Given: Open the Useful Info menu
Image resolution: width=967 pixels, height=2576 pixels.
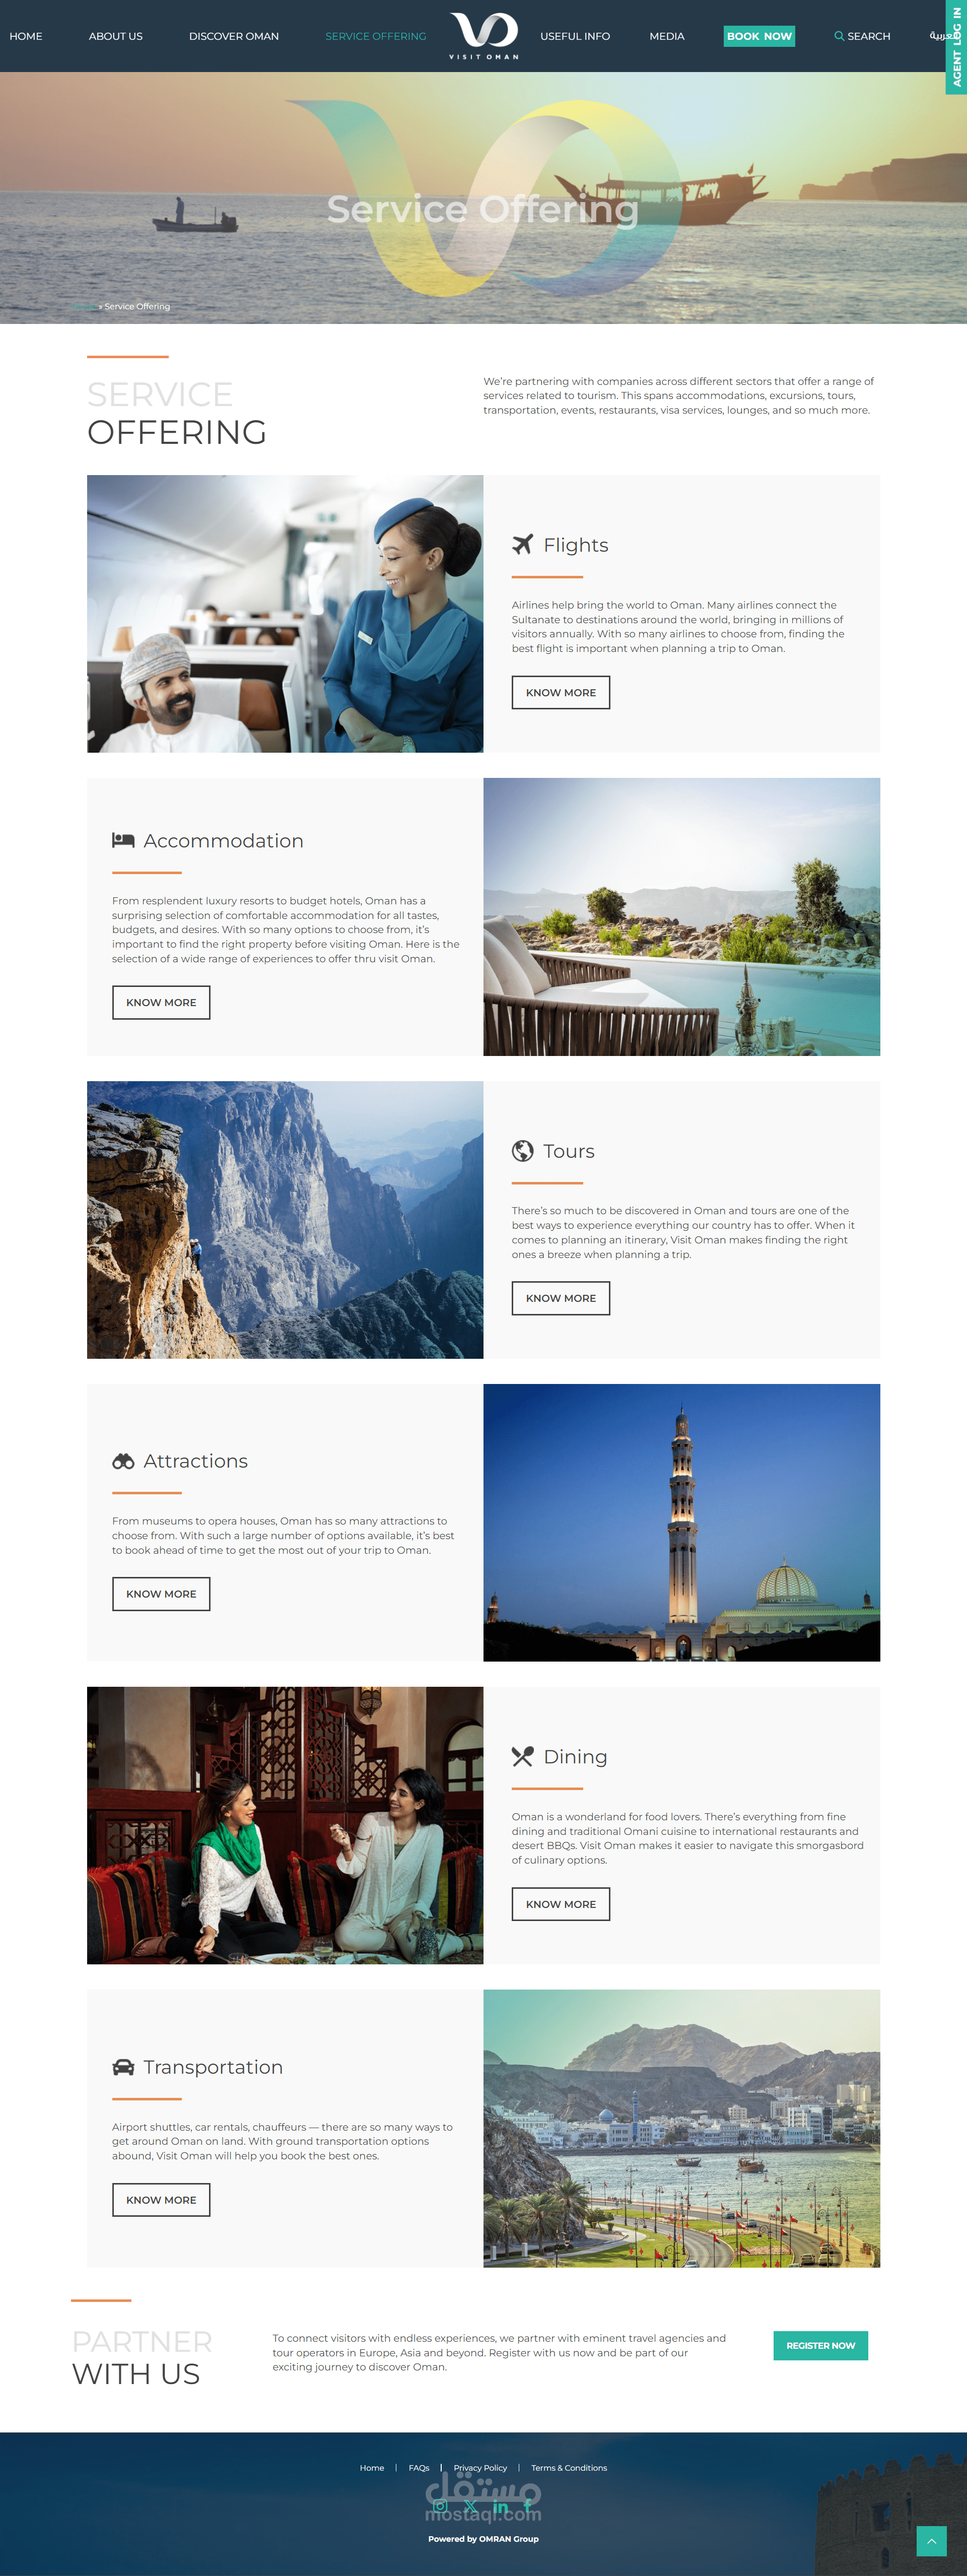Looking at the screenshot, I should click(575, 36).
